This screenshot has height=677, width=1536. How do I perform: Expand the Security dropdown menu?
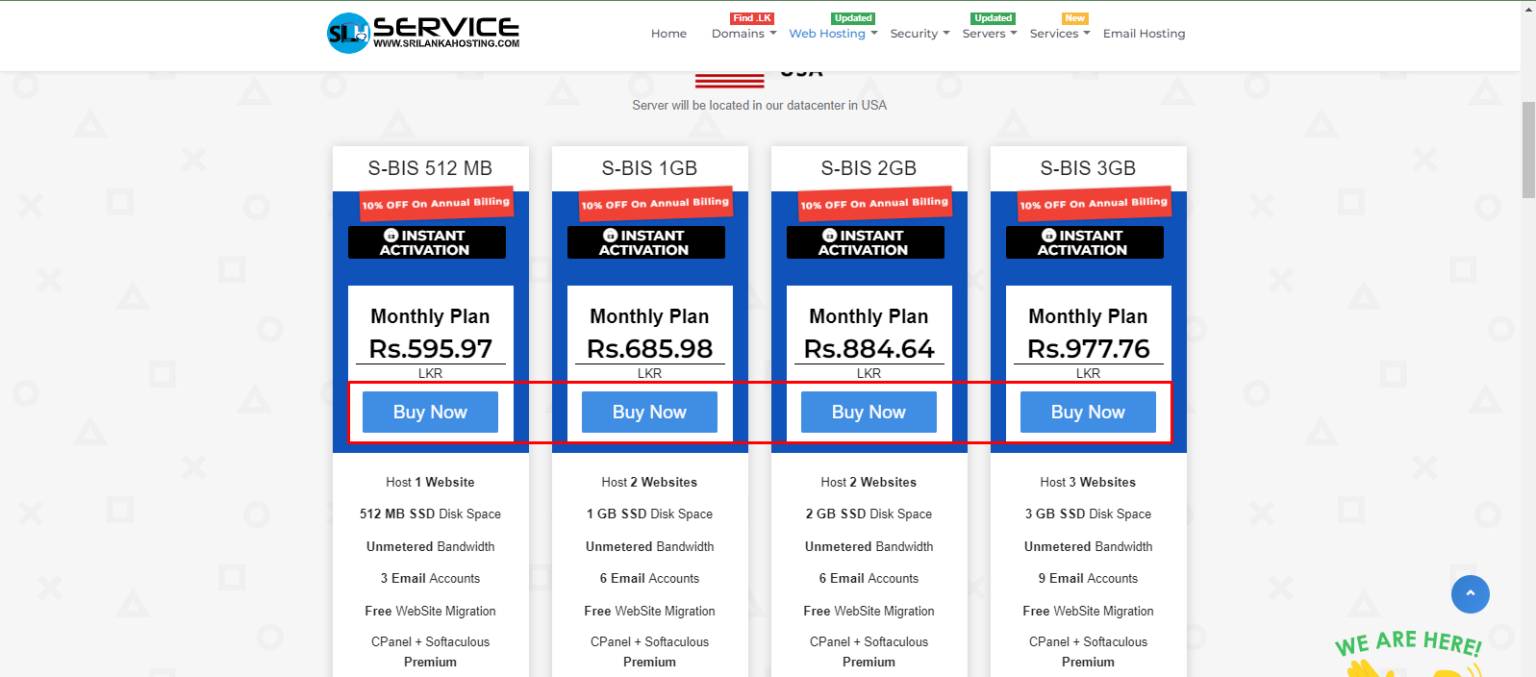(919, 34)
